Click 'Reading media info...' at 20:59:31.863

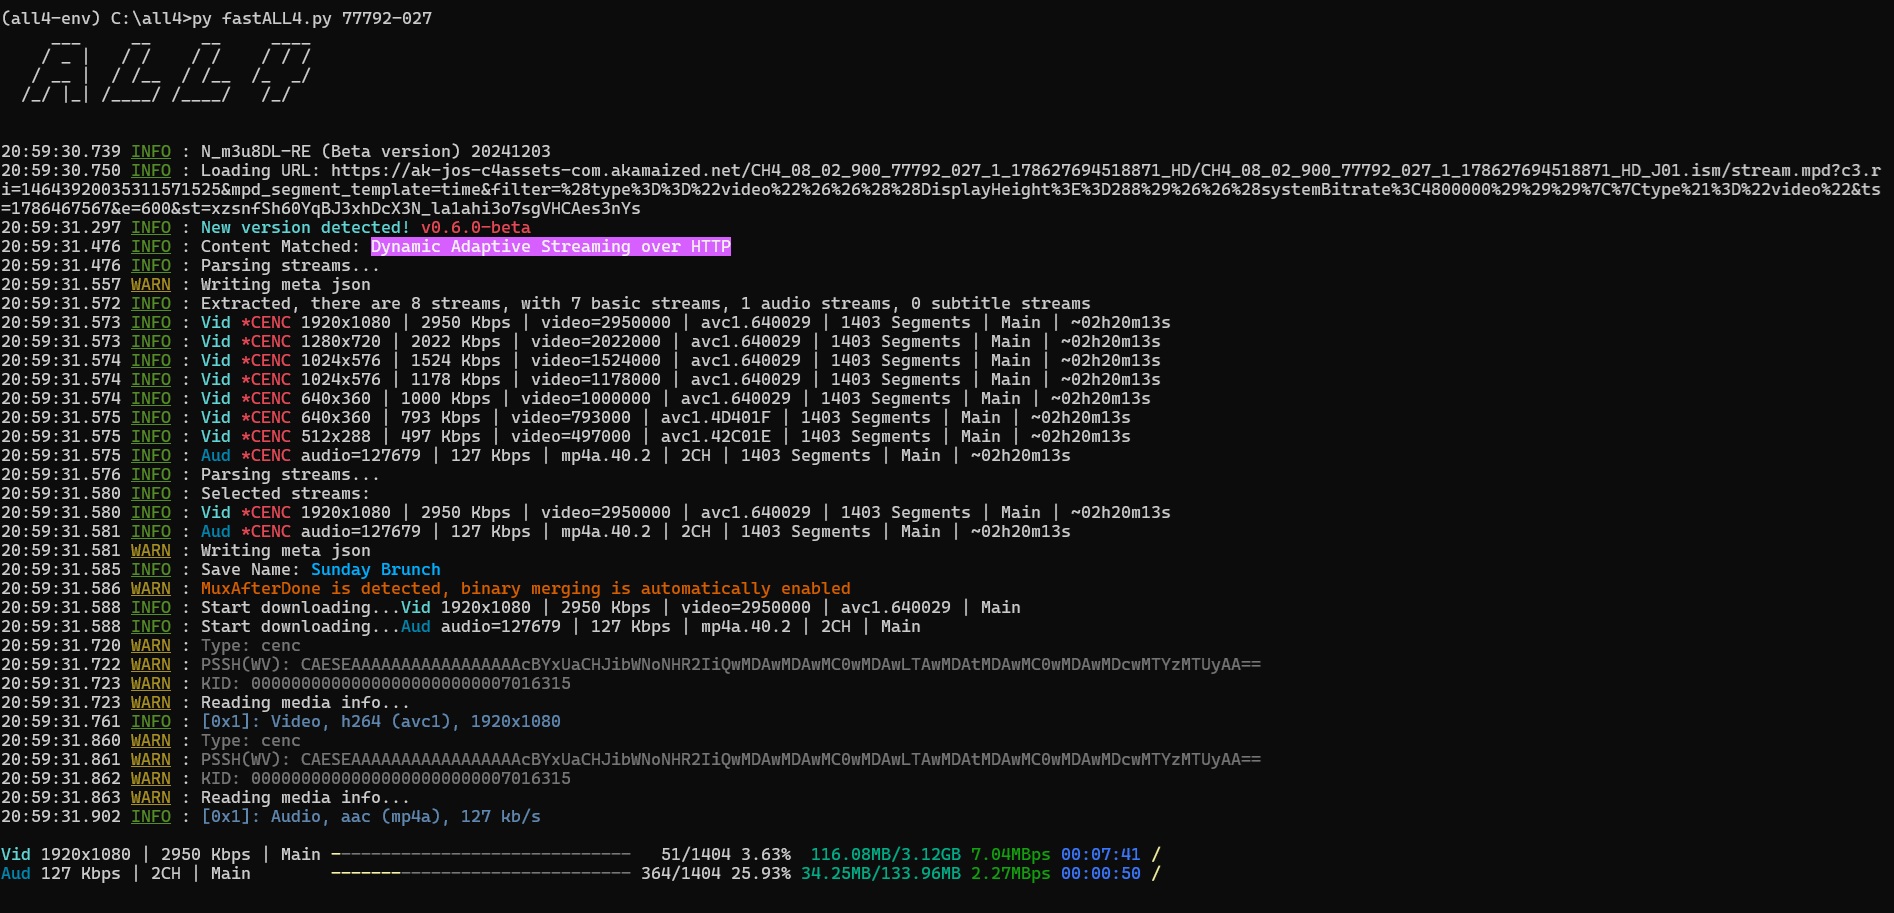tap(306, 798)
